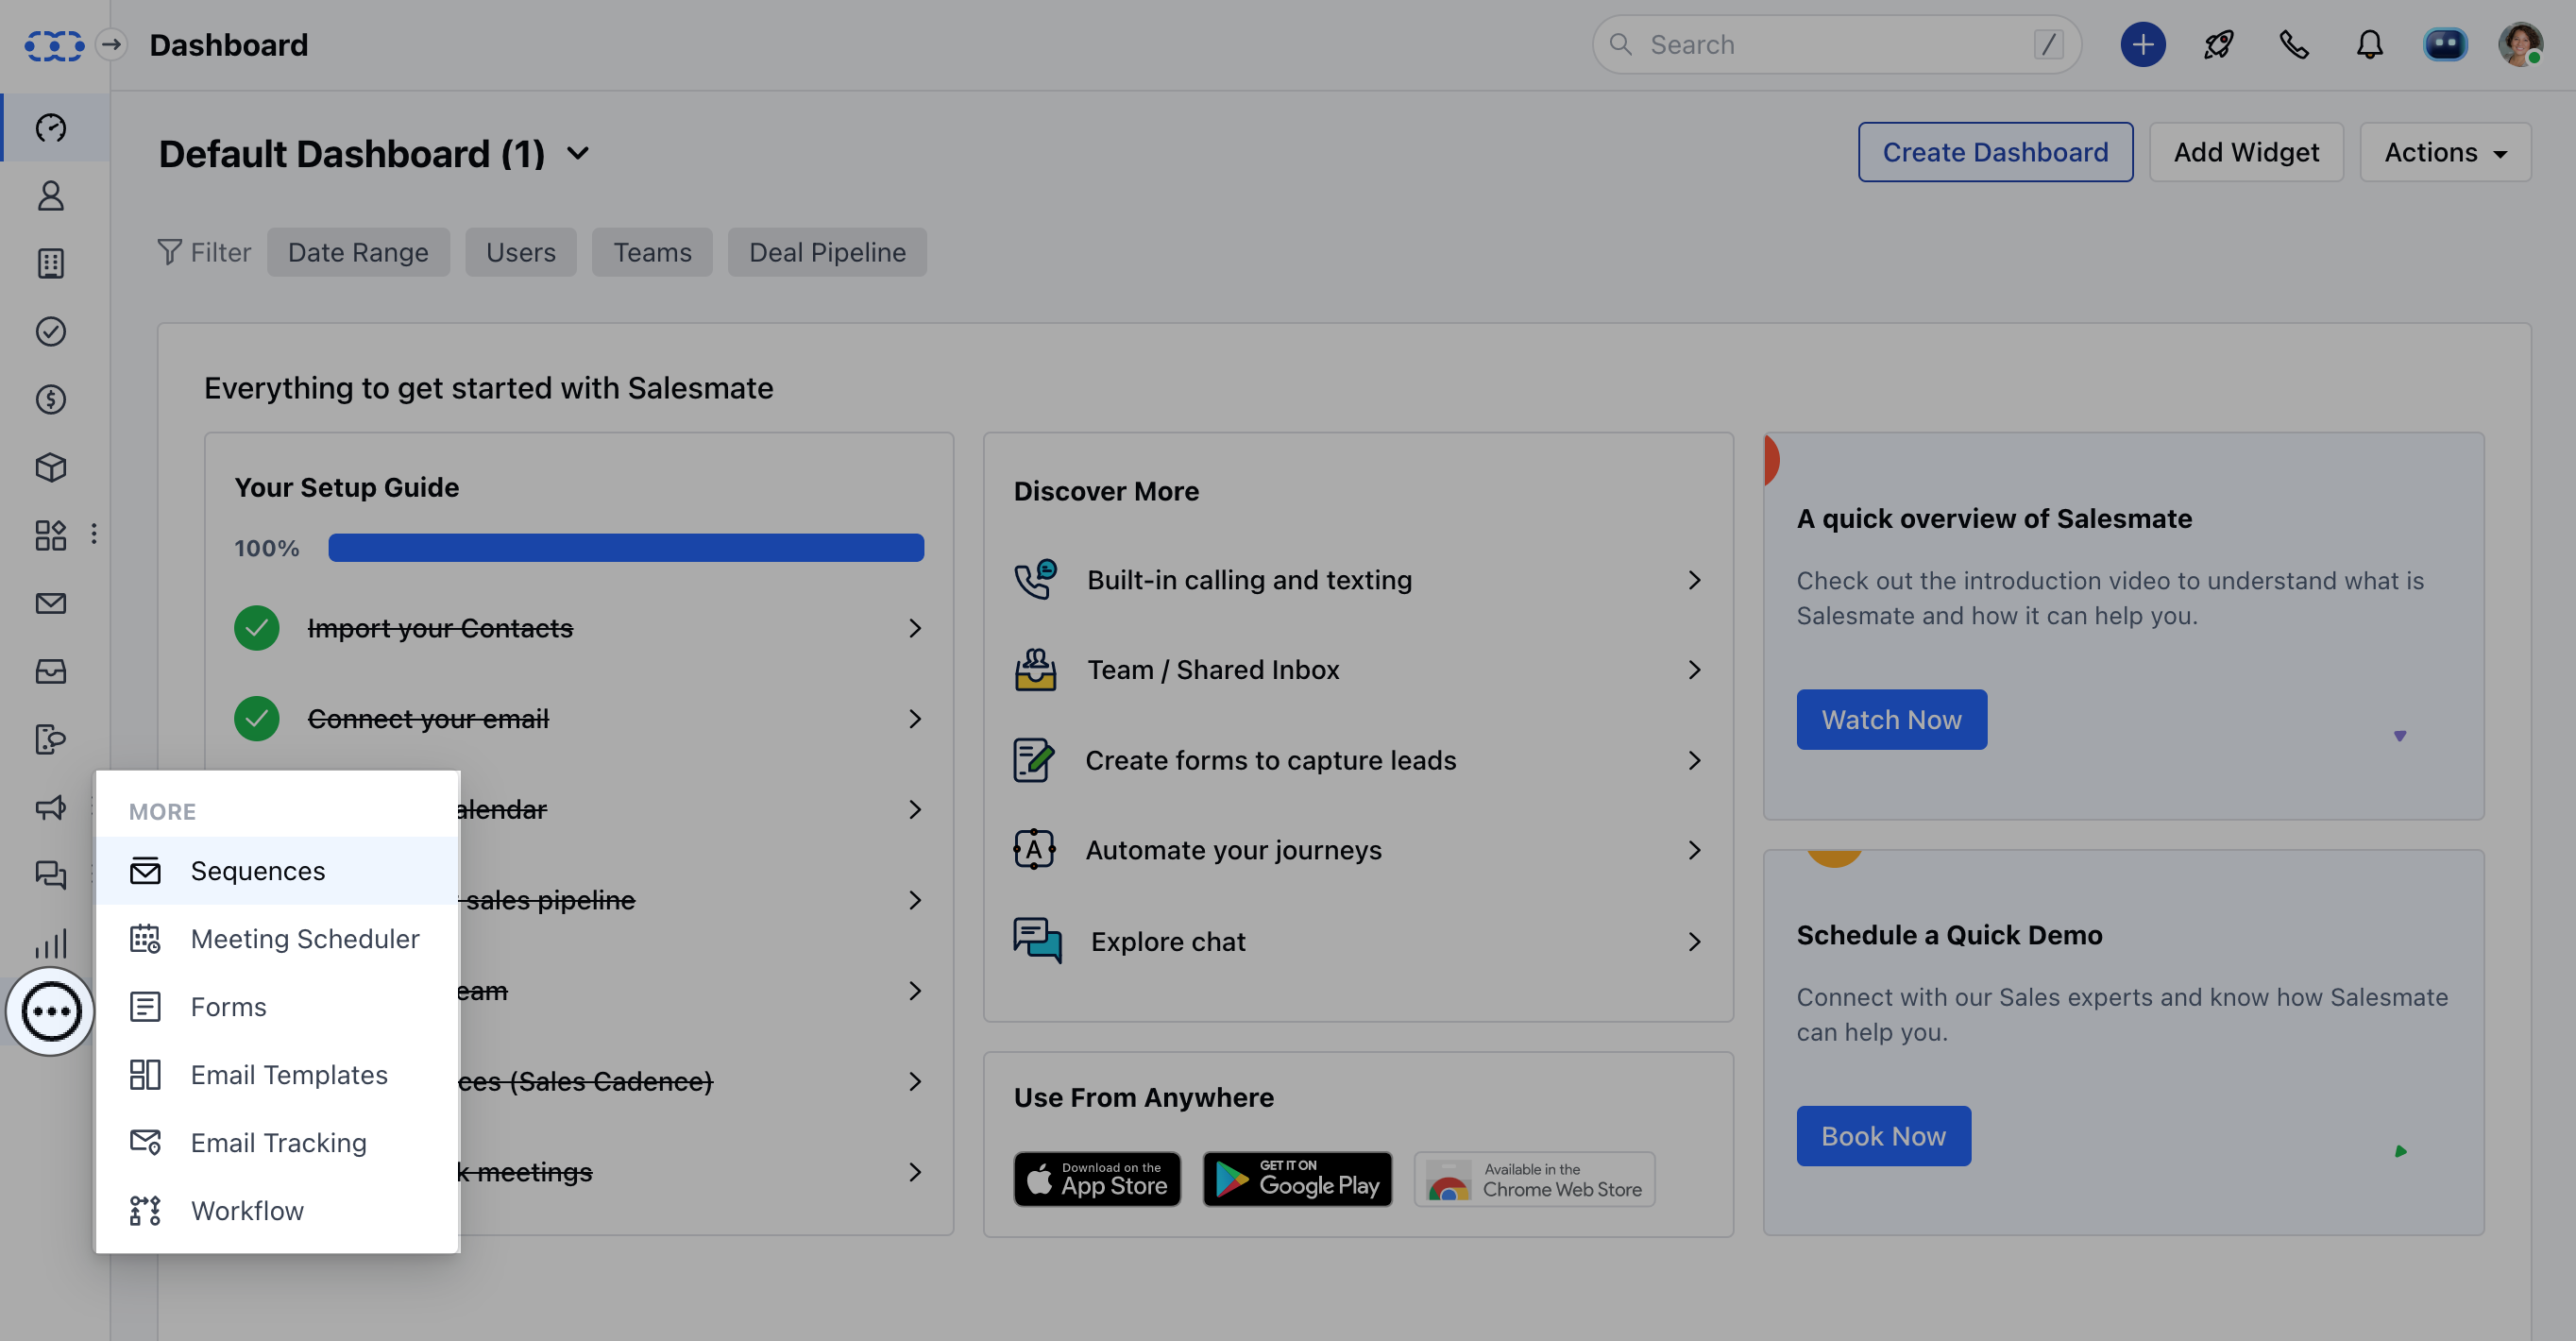
Task: Expand Automate your journeys chevron
Action: point(1694,850)
